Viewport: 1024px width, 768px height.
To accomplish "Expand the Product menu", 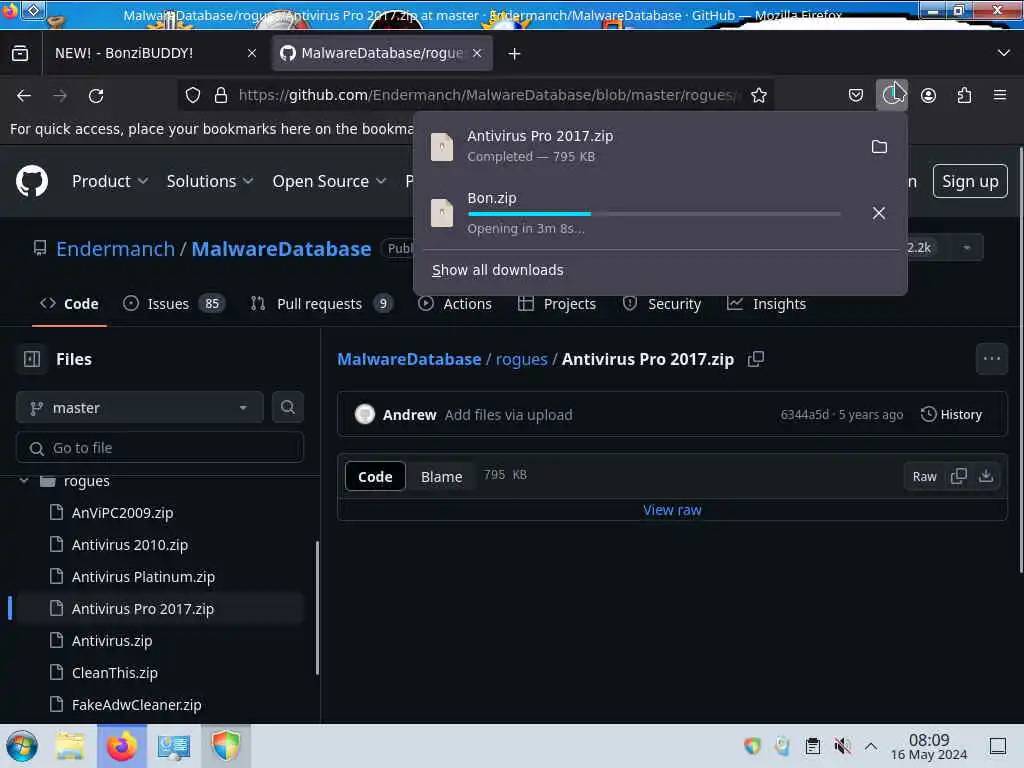I will coord(110,182).
